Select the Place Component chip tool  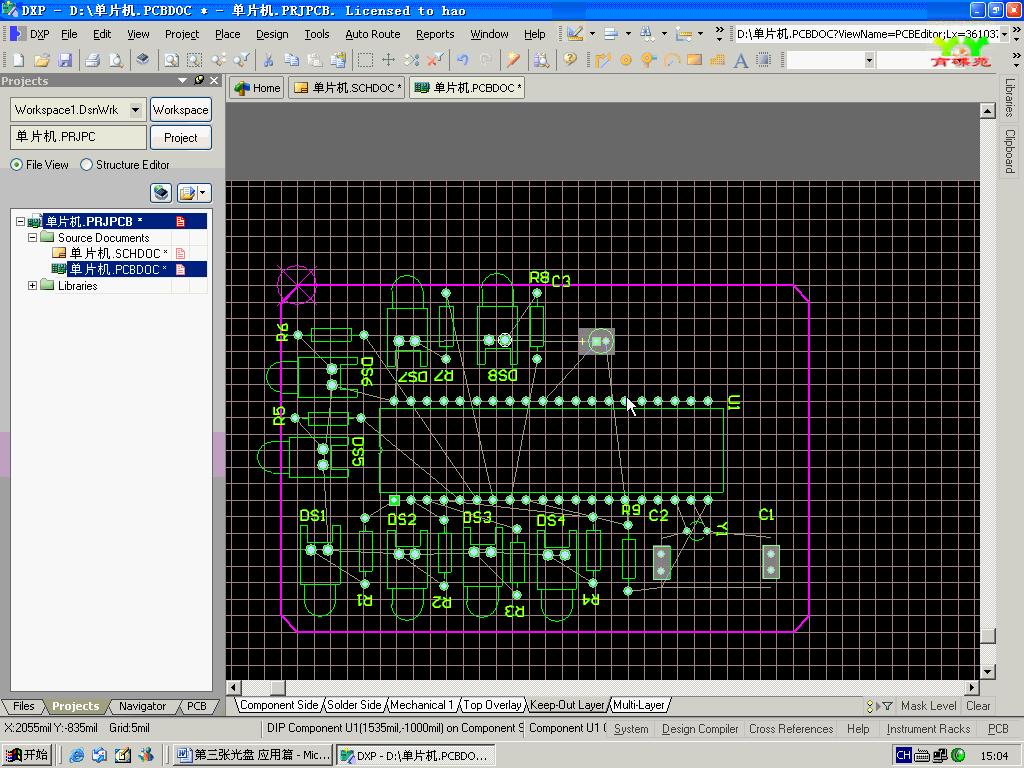[763, 60]
